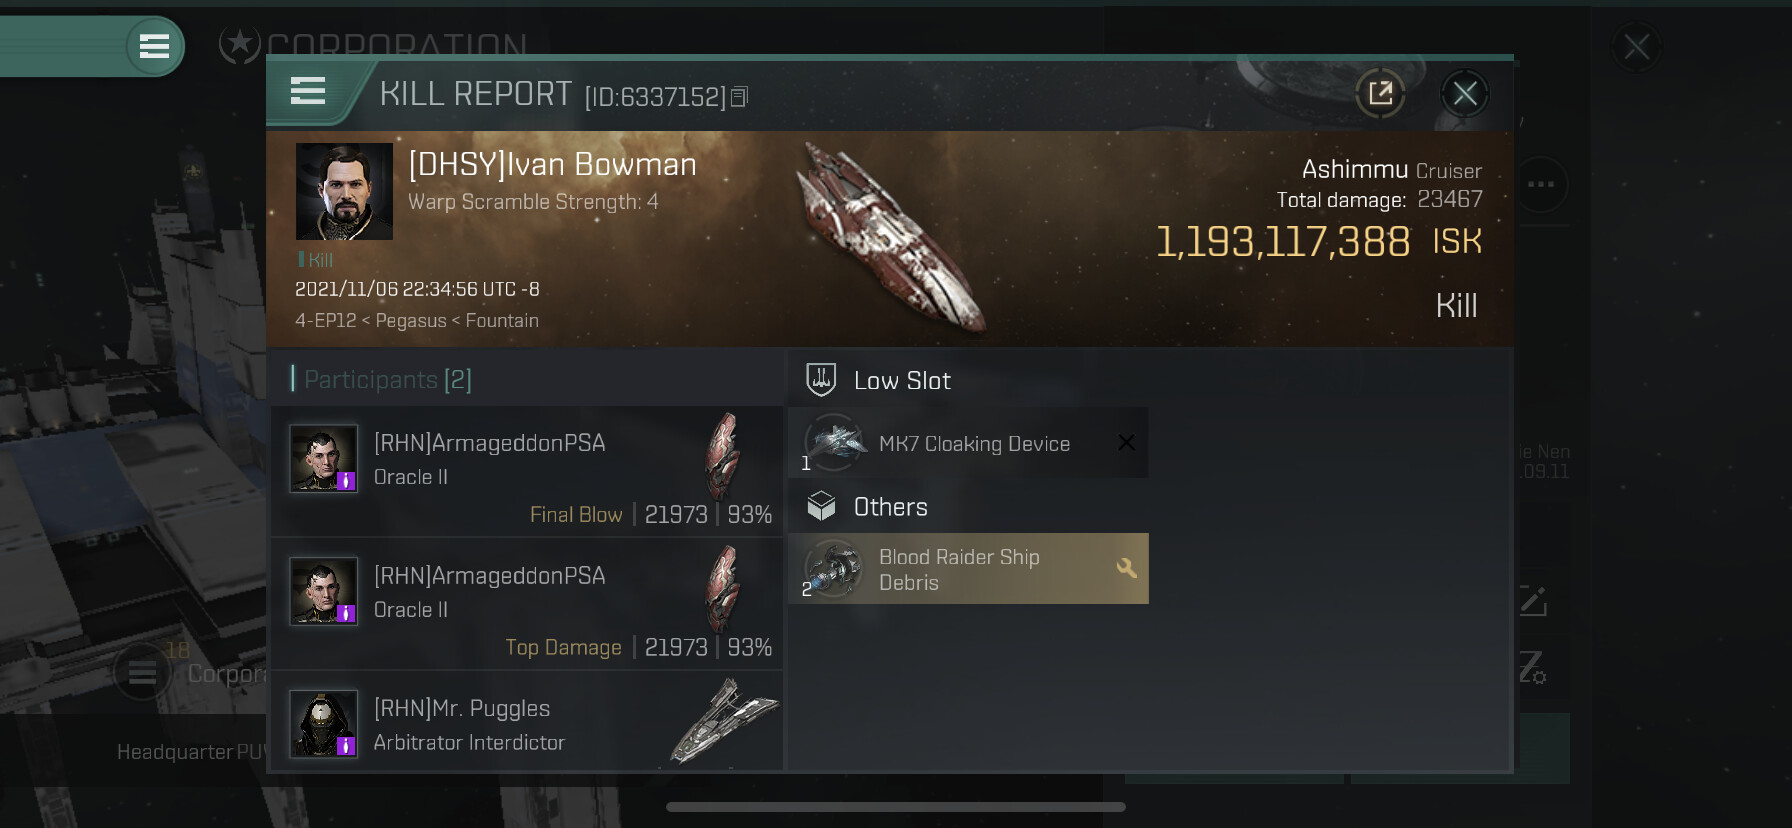Open the 4-EP12 system location link
Image resolution: width=1792 pixels, height=828 pixels.
click(326, 321)
